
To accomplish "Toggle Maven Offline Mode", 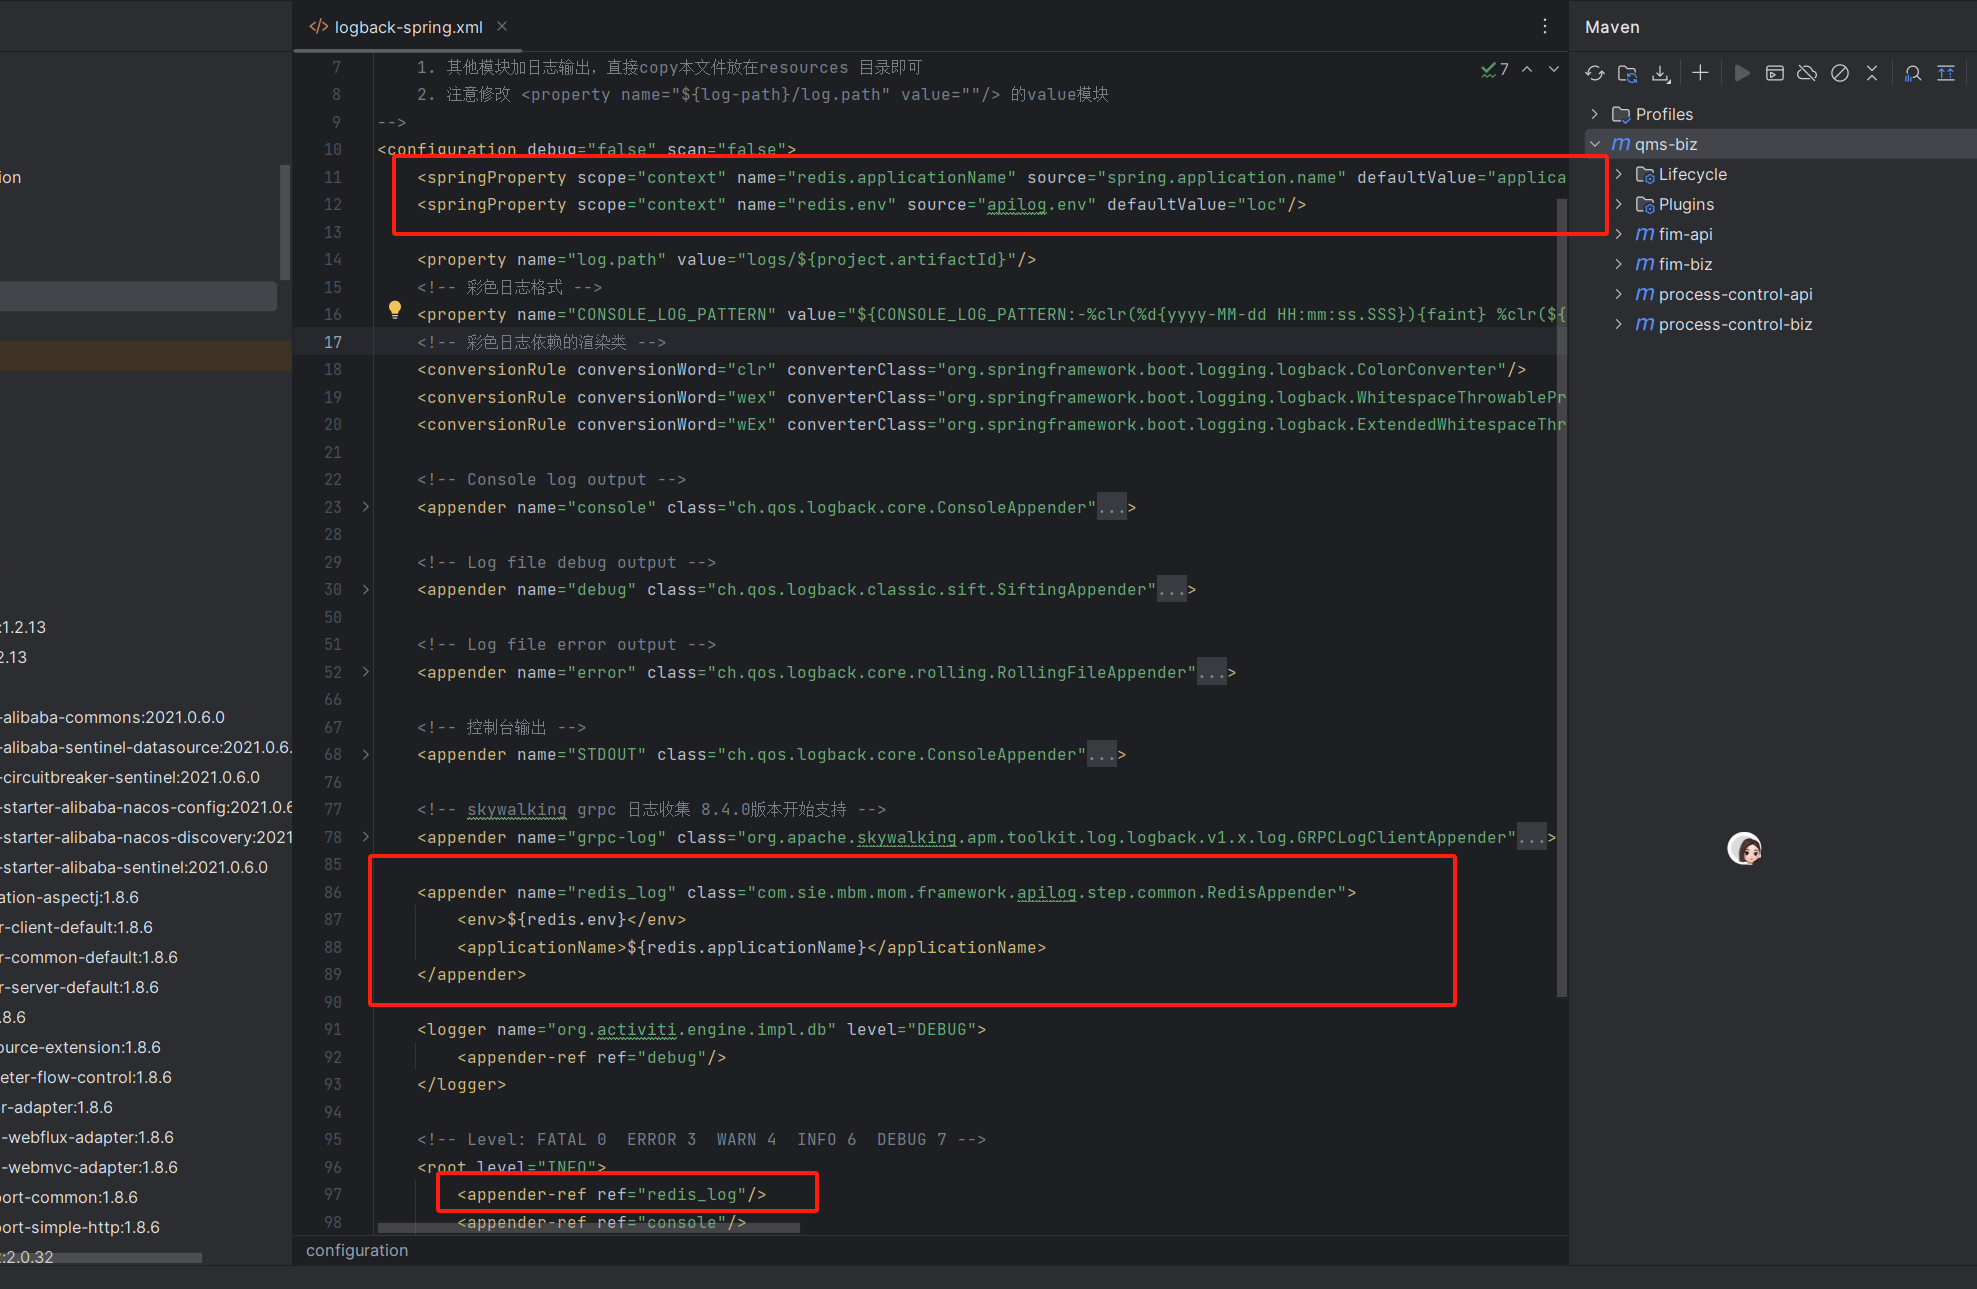I will tap(1807, 73).
